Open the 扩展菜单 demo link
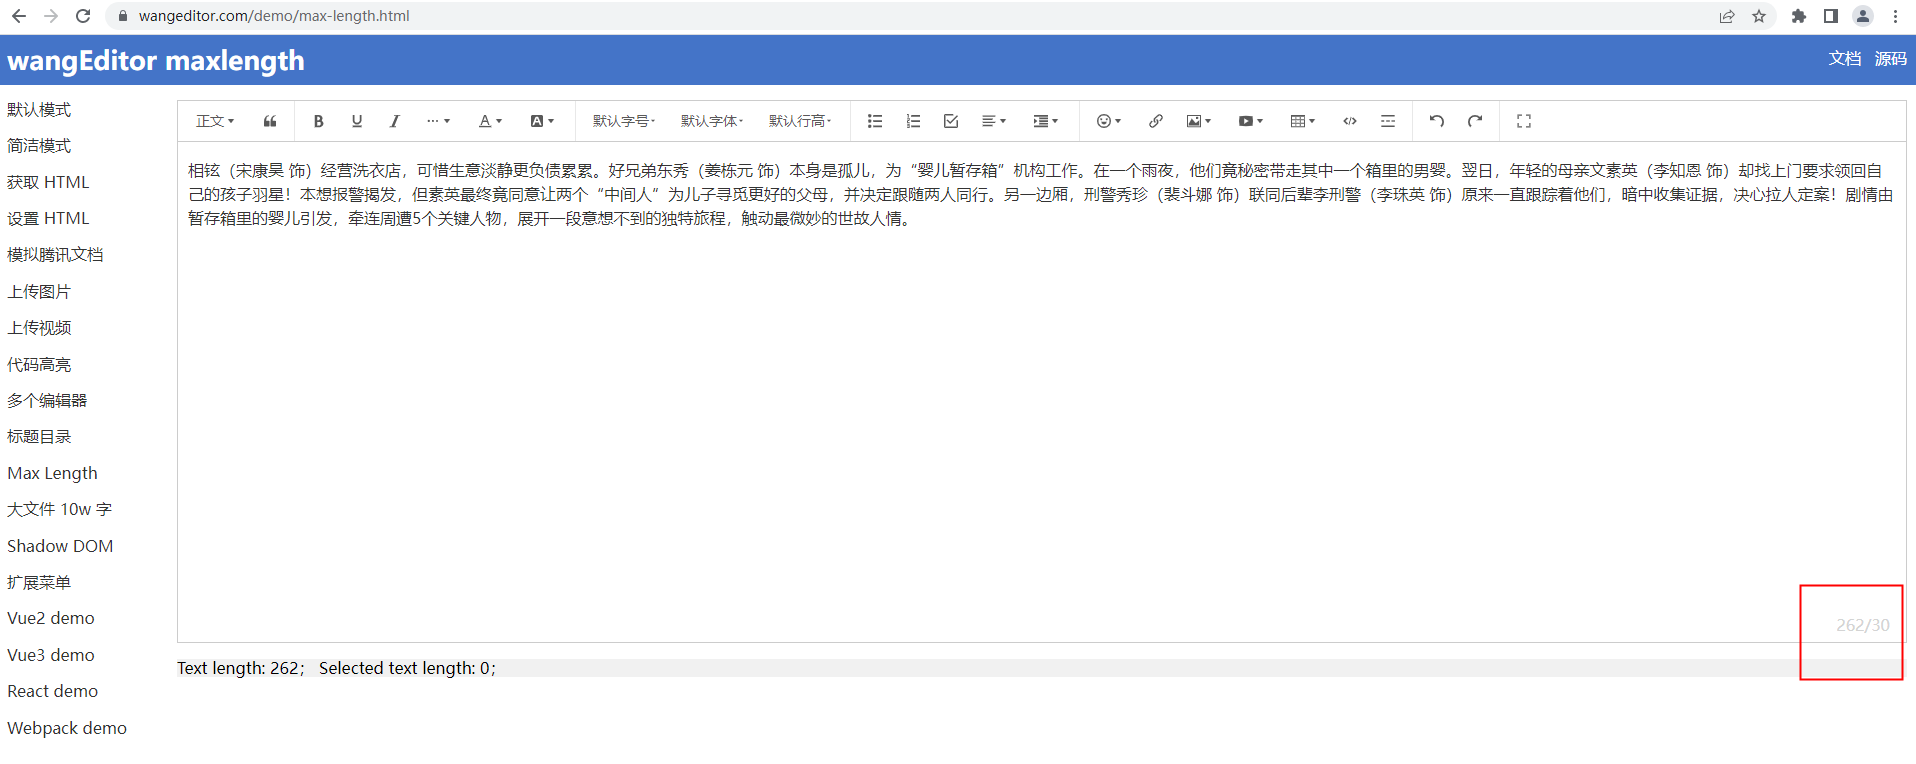The height and width of the screenshot is (764, 1916). pyautogui.click(x=39, y=582)
